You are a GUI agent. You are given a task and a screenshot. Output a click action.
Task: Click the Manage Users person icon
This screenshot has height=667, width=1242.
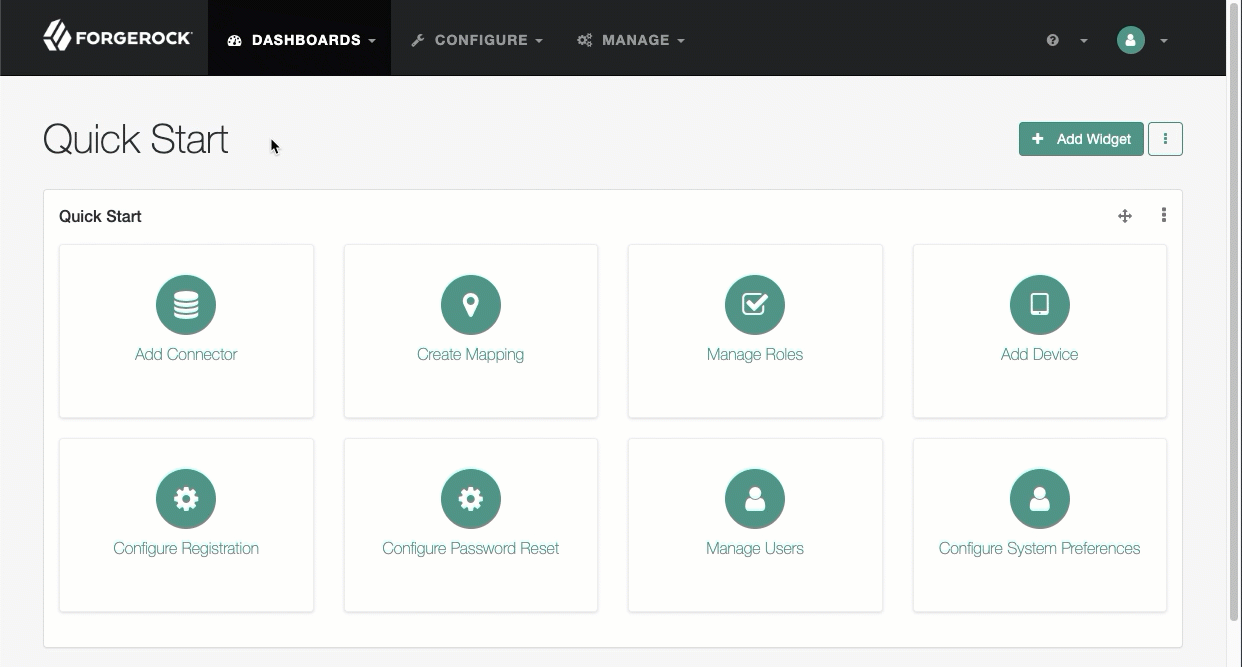755,498
